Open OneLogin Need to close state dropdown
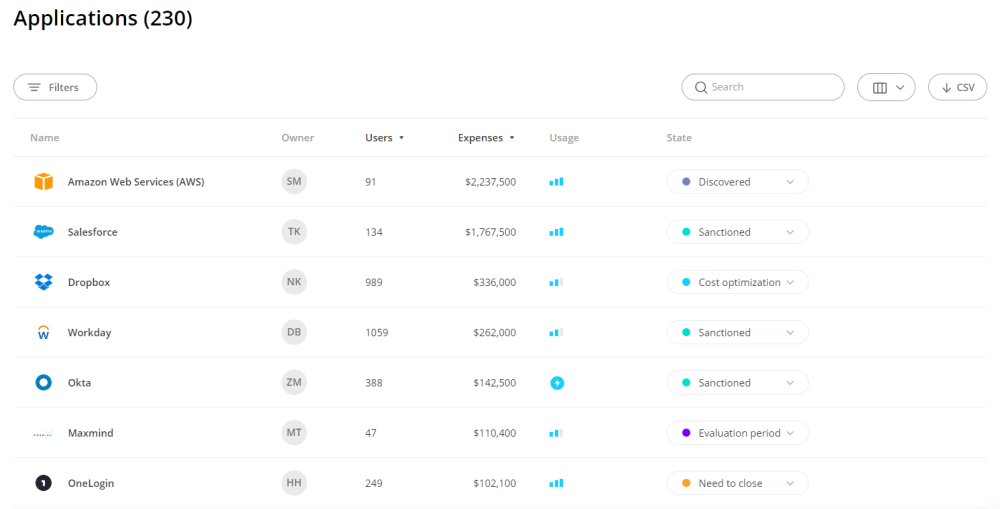This screenshot has width=1000, height=509. coord(737,483)
